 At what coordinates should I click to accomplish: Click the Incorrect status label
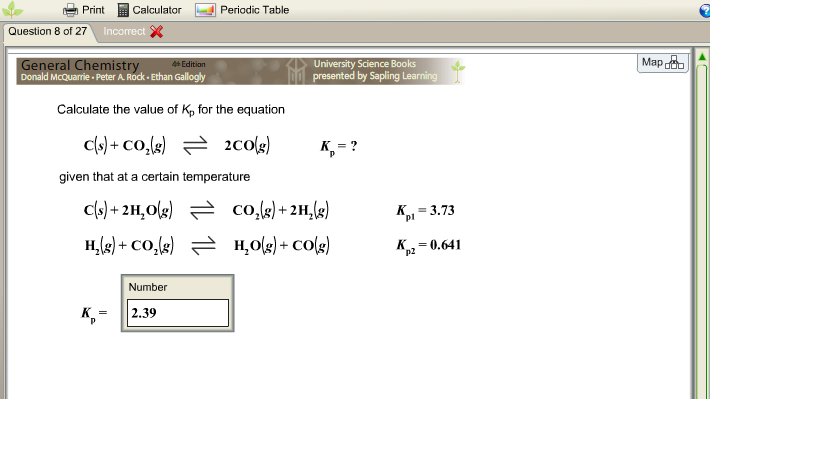coord(124,31)
